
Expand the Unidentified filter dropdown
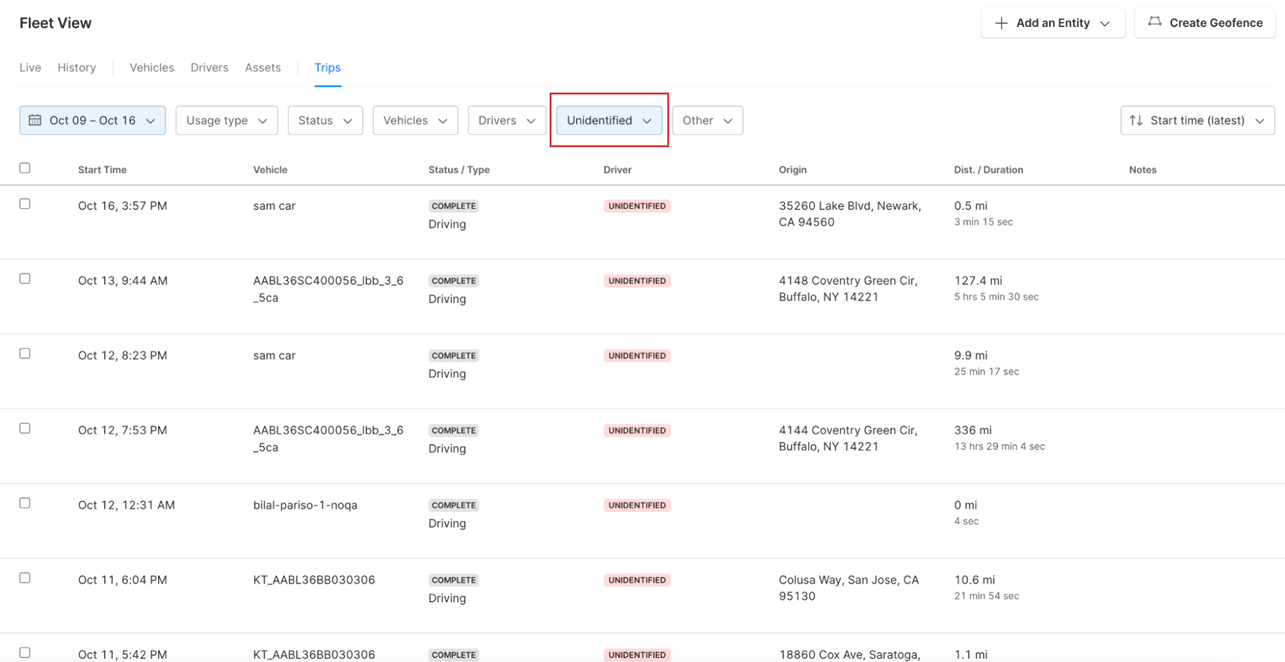(609, 120)
